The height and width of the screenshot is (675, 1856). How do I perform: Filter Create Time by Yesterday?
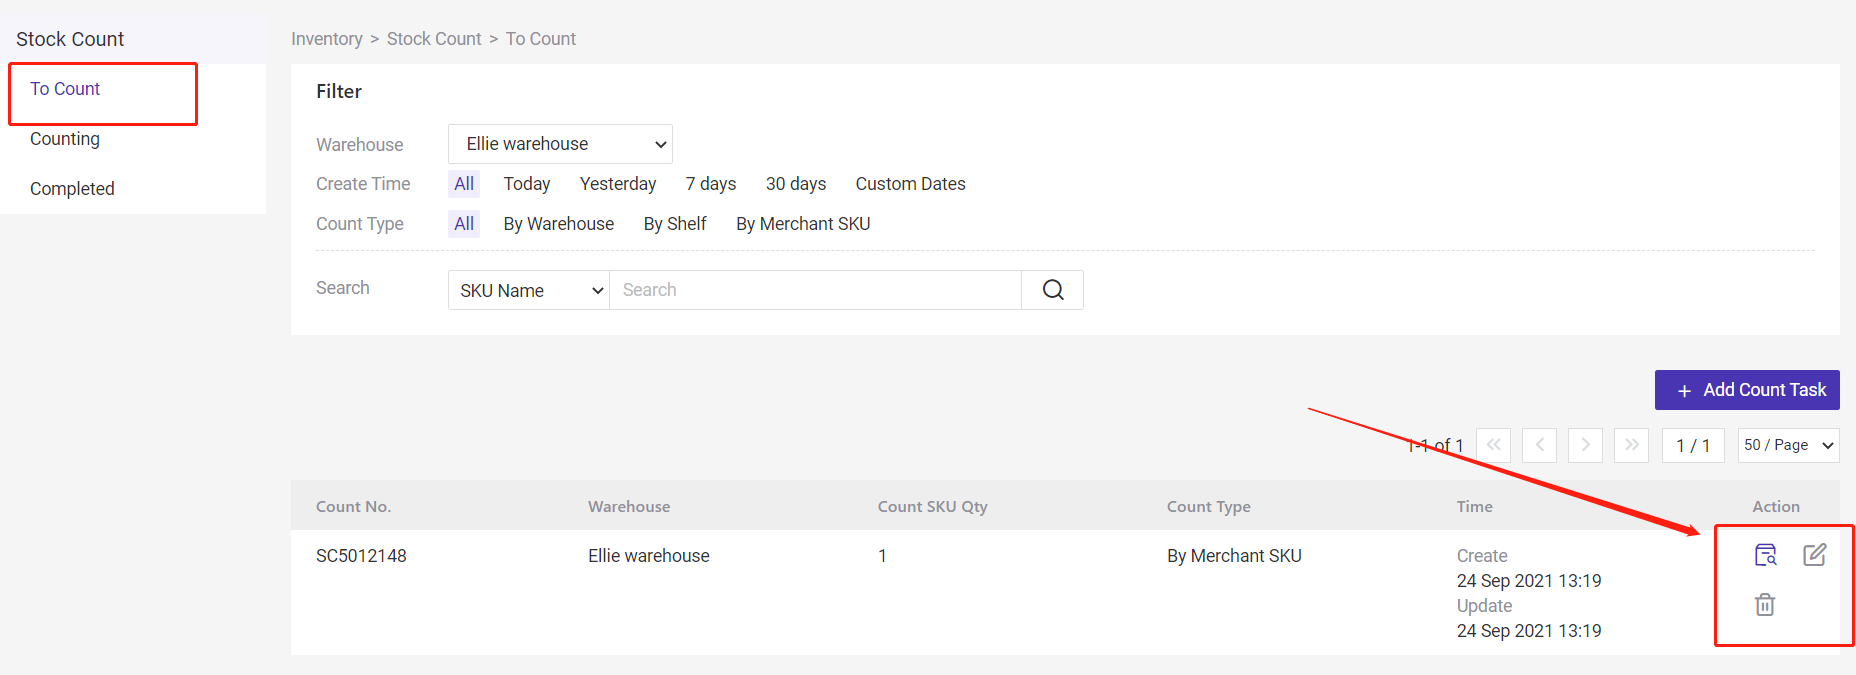pyautogui.click(x=618, y=184)
